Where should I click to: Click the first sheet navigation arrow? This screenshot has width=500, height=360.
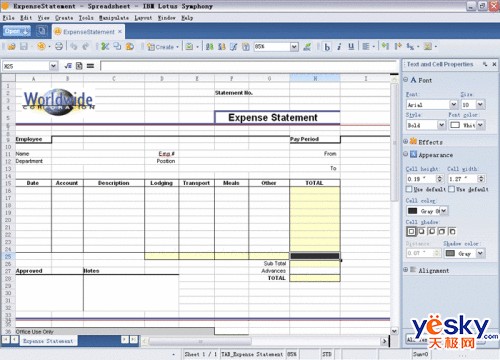tap(6, 339)
